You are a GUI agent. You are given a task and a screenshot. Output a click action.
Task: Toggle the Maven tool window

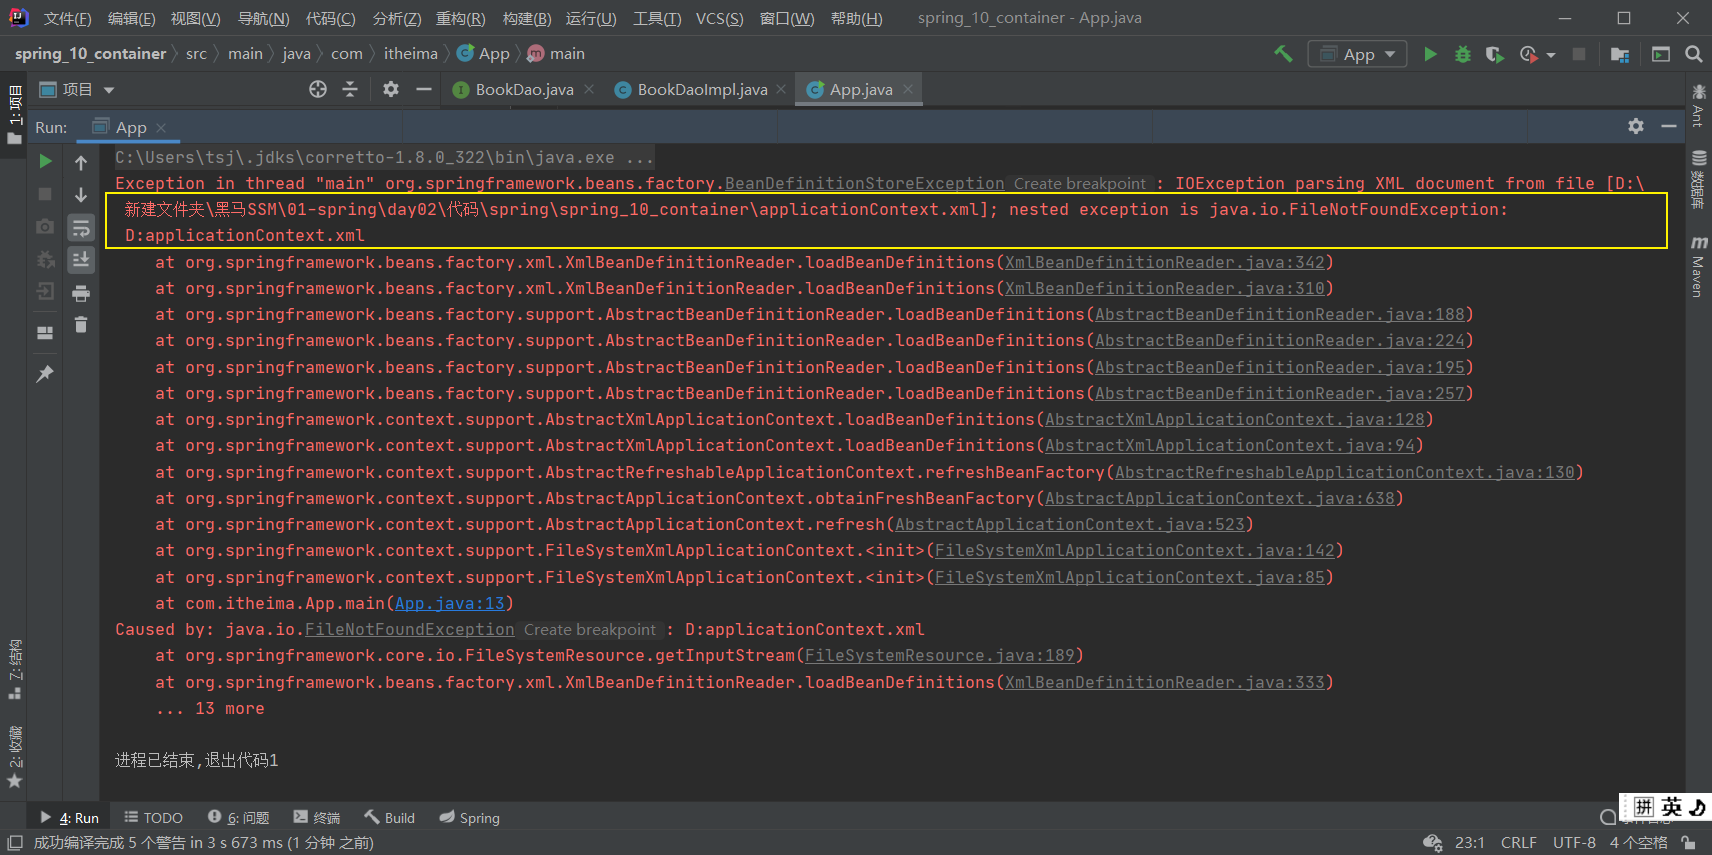(x=1698, y=266)
